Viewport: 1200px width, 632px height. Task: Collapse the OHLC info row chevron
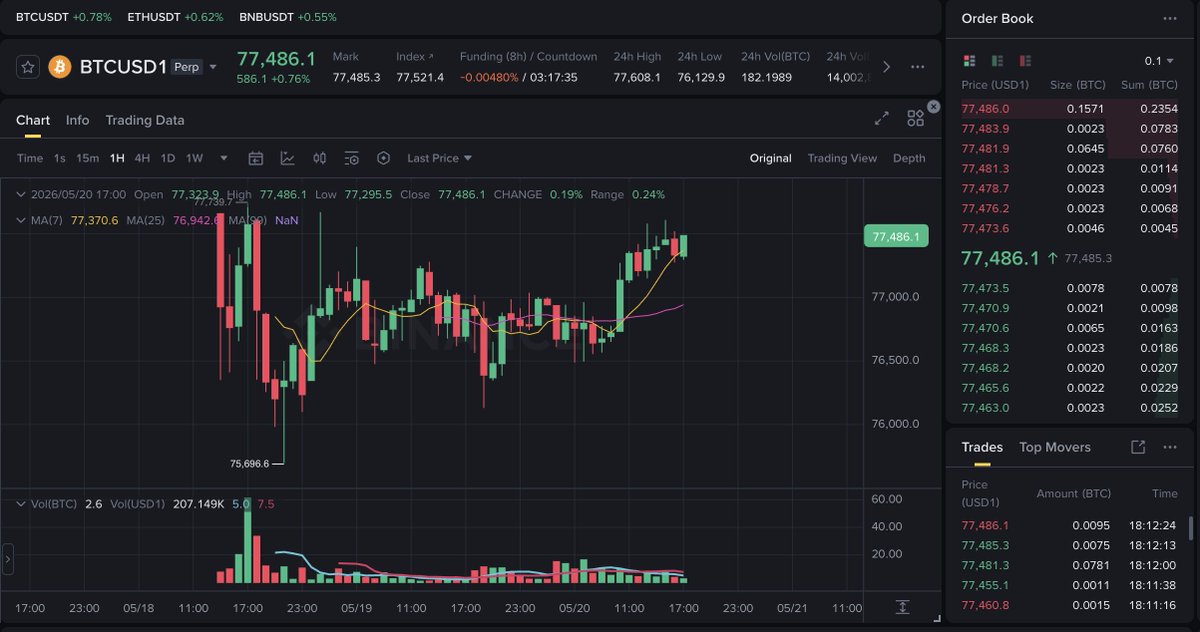(x=21, y=194)
